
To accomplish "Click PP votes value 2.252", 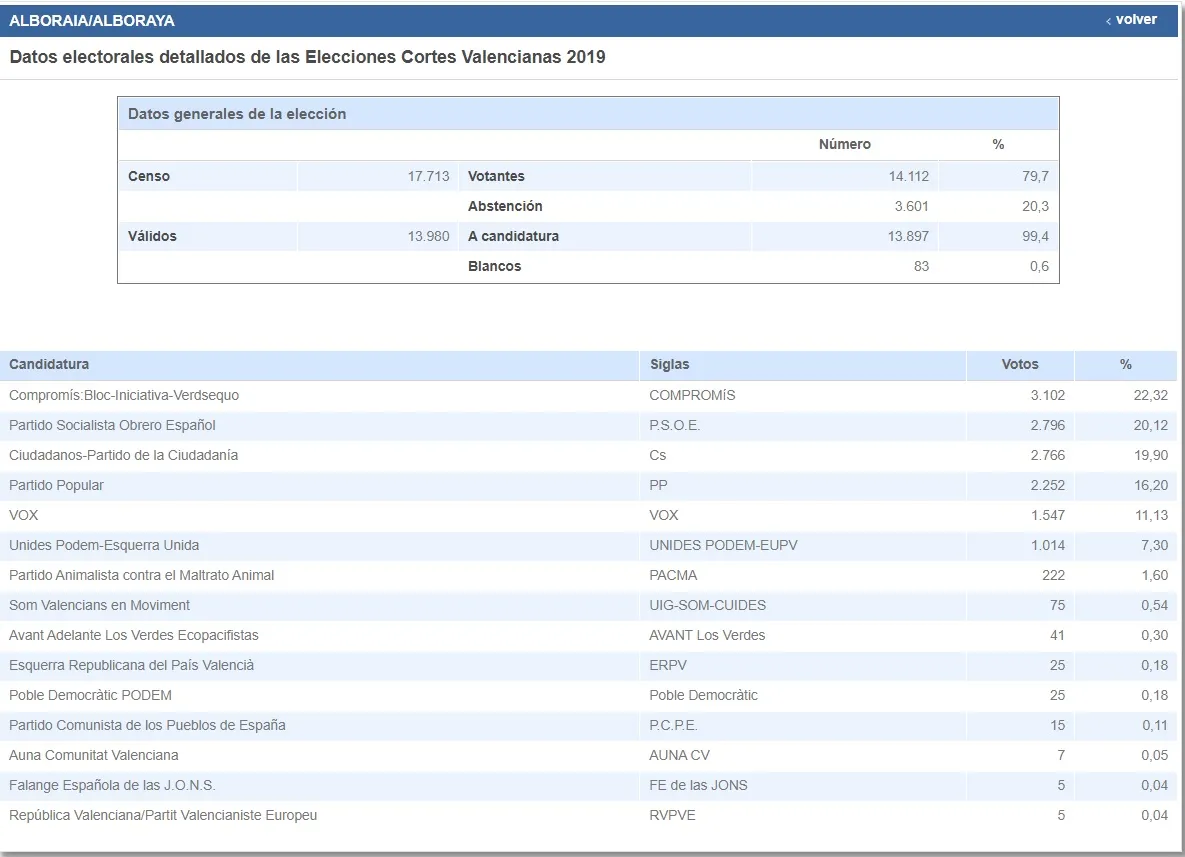I will [1047, 485].
